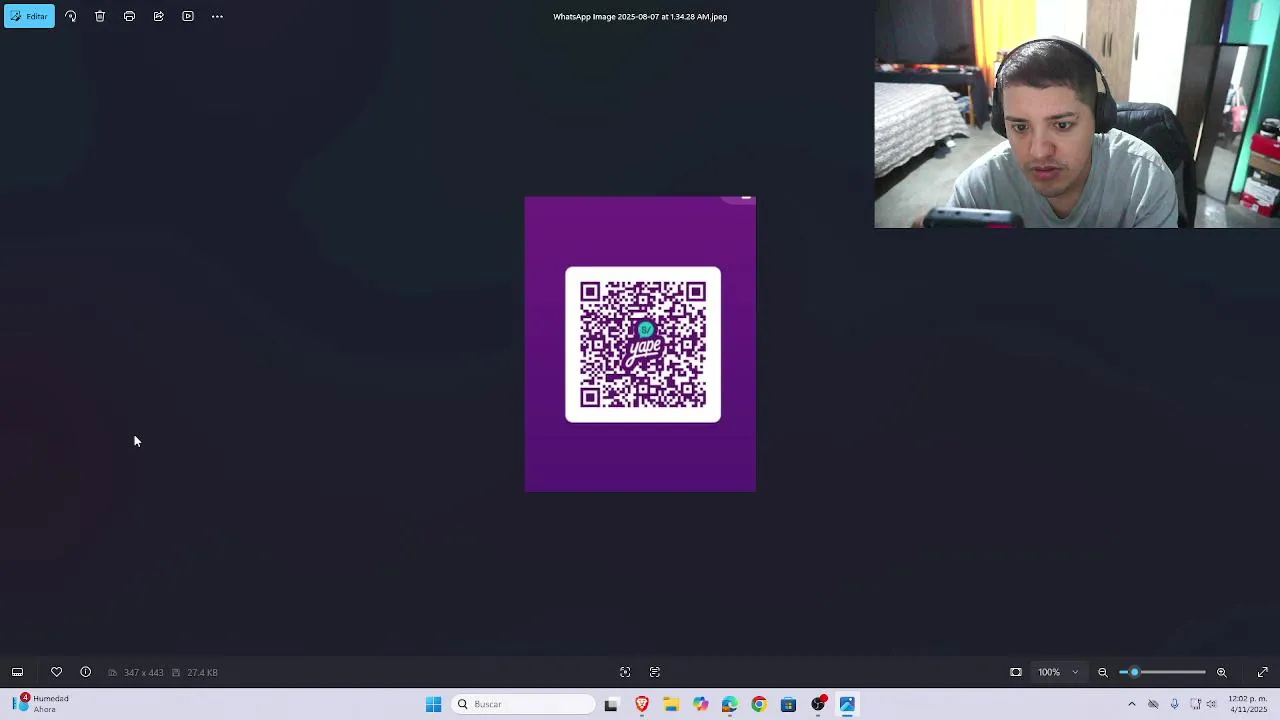Open the Brave browser from taskbar
The width and height of the screenshot is (1280, 720).
[642, 704]
